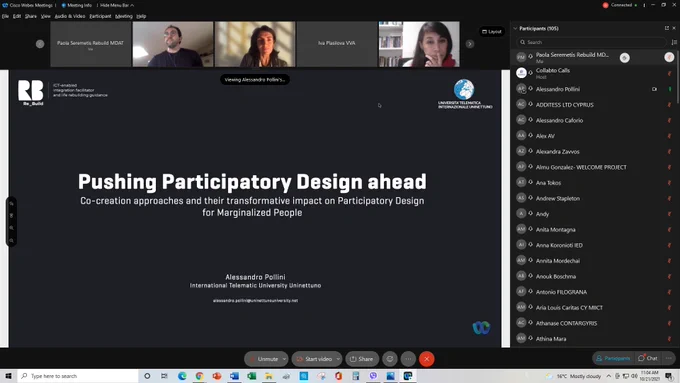Open Viber from the taskbar
This screenshot has width=680, height=383.
(373, 376)
